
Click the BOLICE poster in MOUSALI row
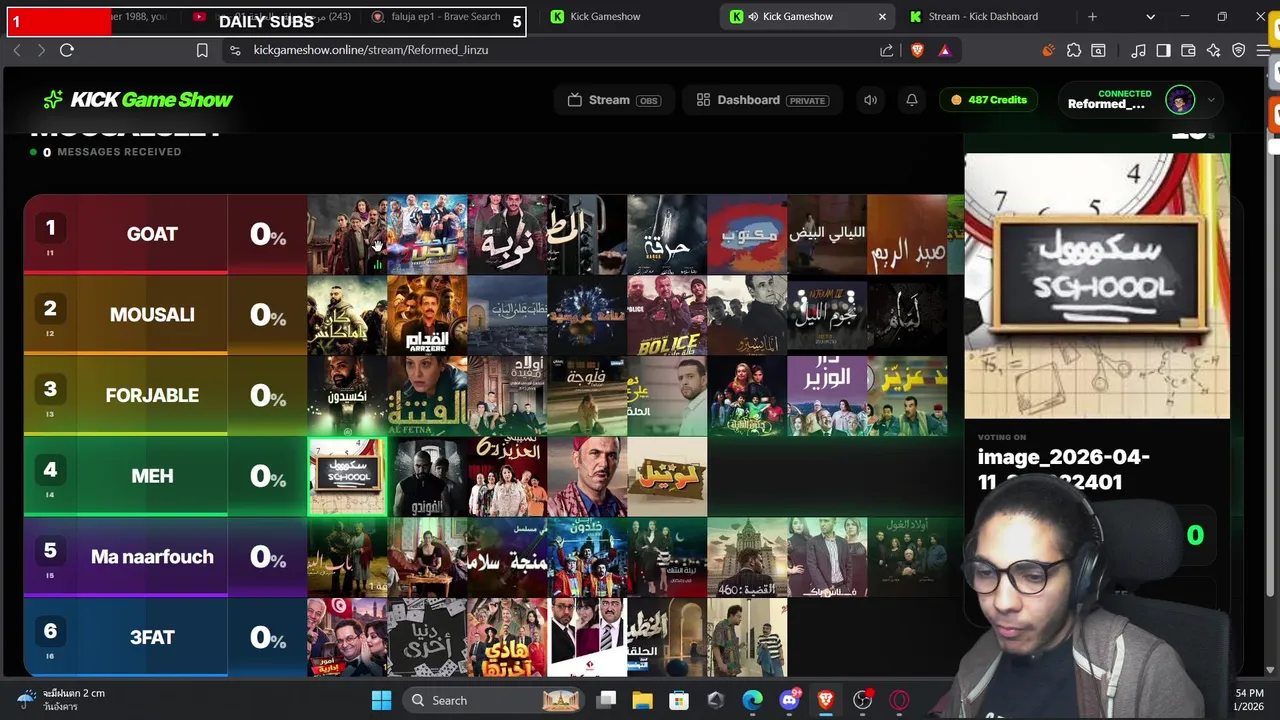(667, 315)
